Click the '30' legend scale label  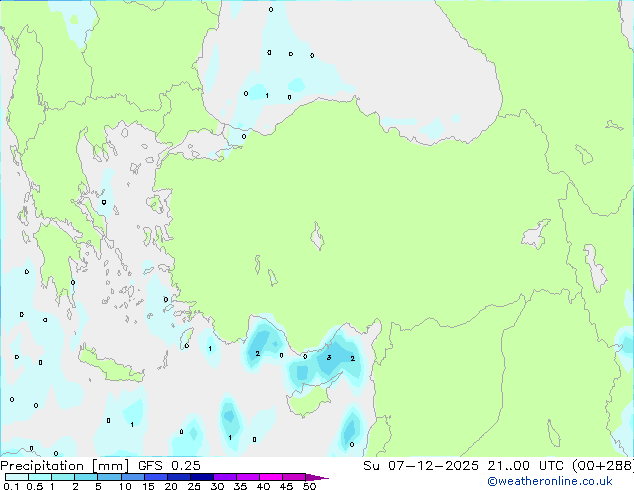tap(217, 486)
